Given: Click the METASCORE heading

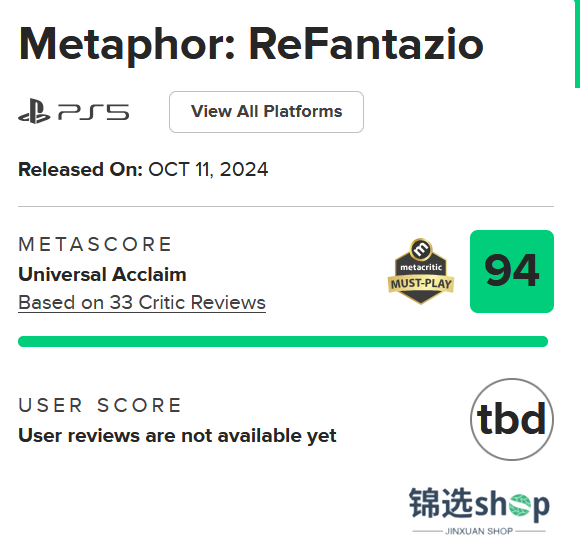Looking at the screenshot, I should (95, 245).
